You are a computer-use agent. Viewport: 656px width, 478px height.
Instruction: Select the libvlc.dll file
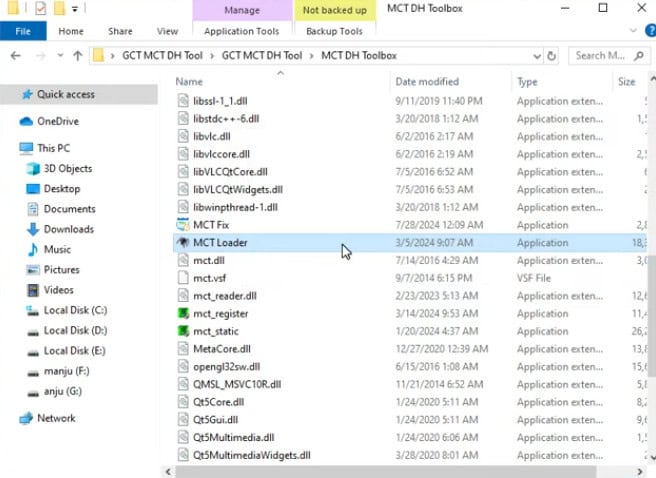[x=212, y=136]
